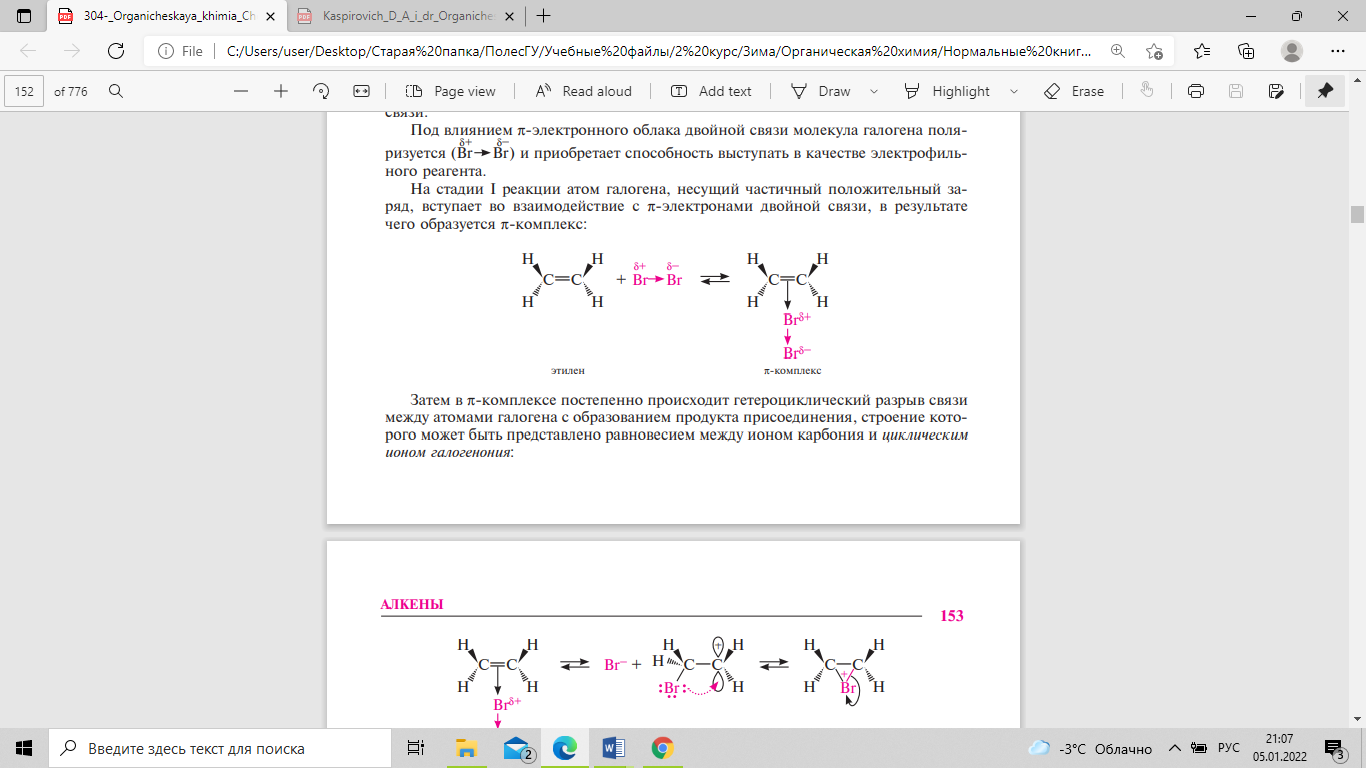Search within the PDF document
The image size is (1366, 768).
(x=116, y=91)
